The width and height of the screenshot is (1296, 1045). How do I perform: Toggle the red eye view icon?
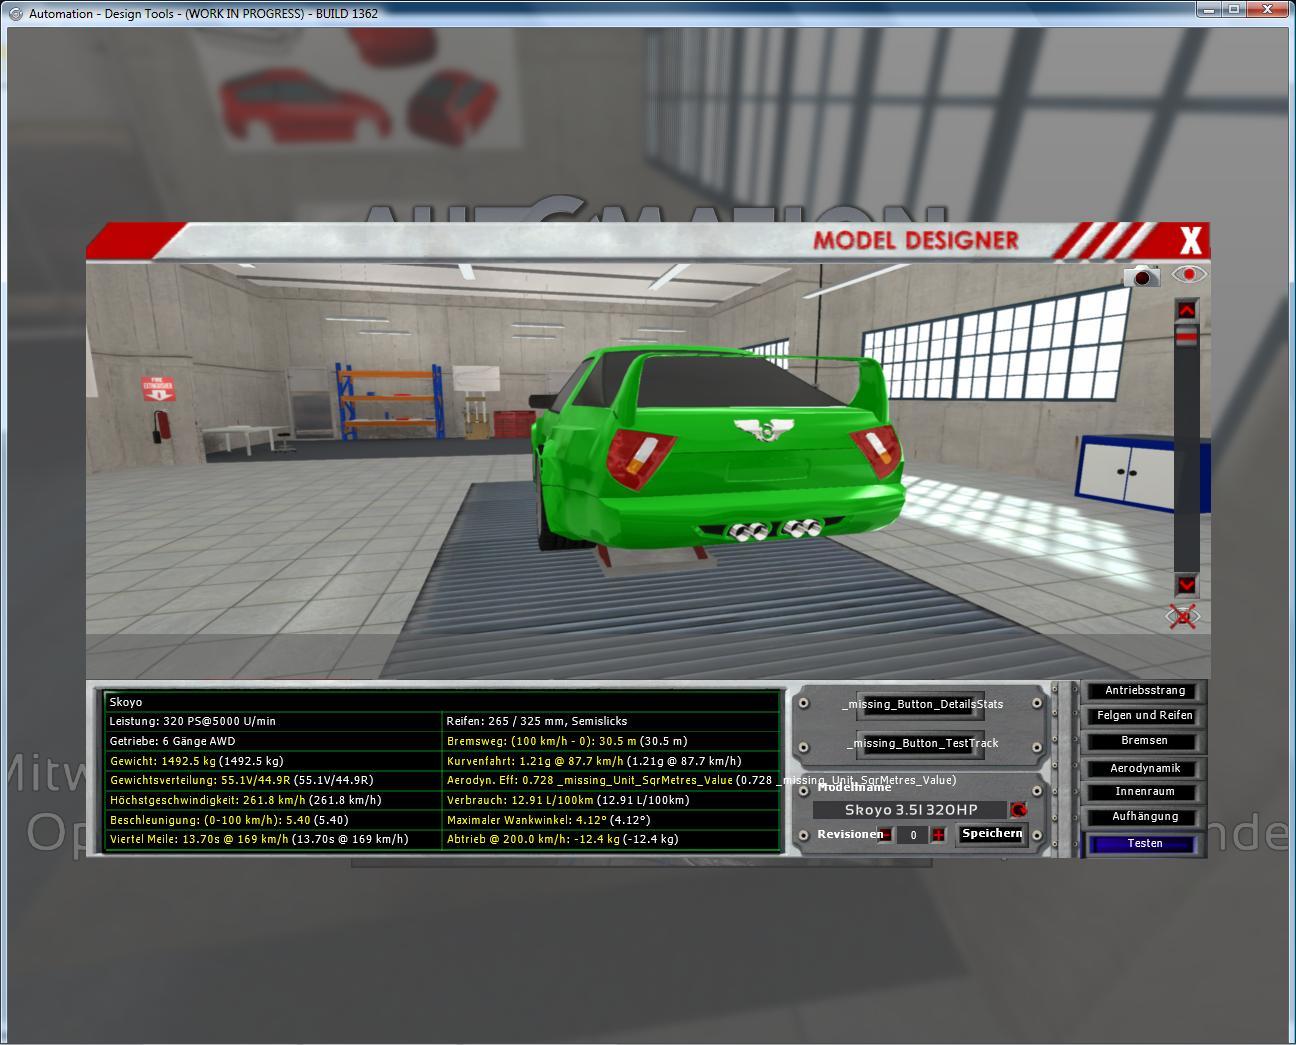pos(1189,274)
